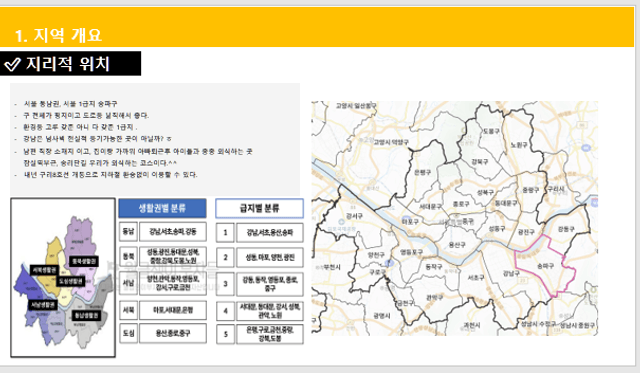Click the '광명시' label on large map
Screen dimensions: 640x373
pos(382,316)
